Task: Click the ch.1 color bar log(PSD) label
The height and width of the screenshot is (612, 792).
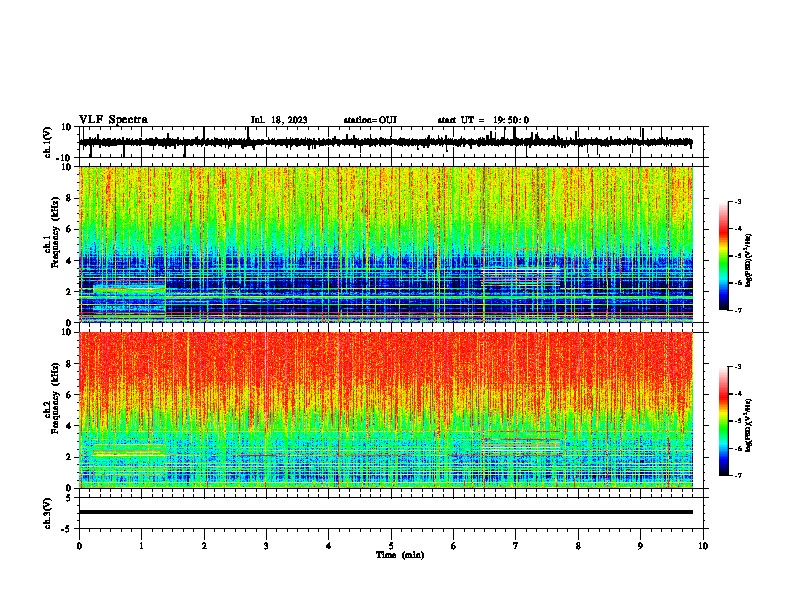Action: click(x=749, y=261)
